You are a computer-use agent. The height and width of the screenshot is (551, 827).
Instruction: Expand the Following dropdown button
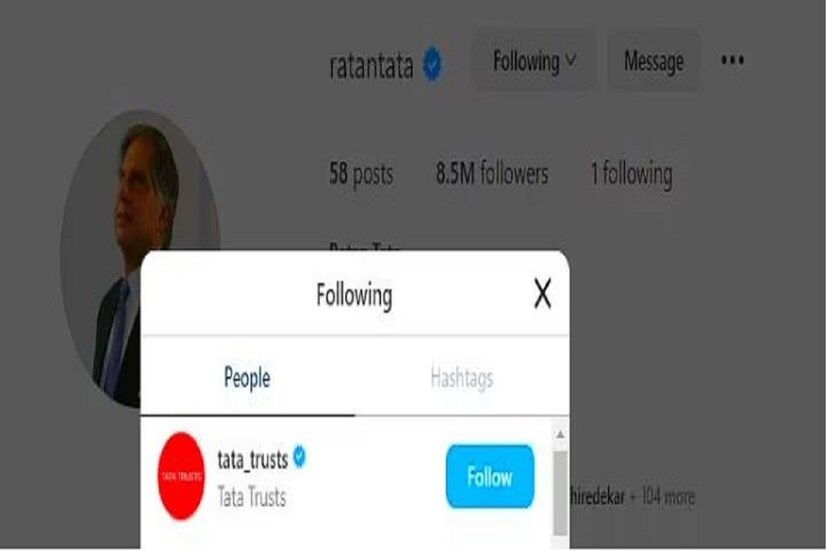(534, 61)
